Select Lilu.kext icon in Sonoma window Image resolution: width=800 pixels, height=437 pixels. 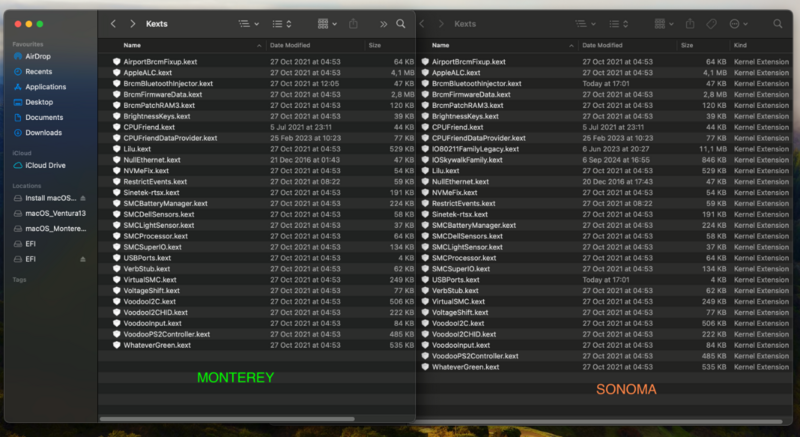[425, 171]
